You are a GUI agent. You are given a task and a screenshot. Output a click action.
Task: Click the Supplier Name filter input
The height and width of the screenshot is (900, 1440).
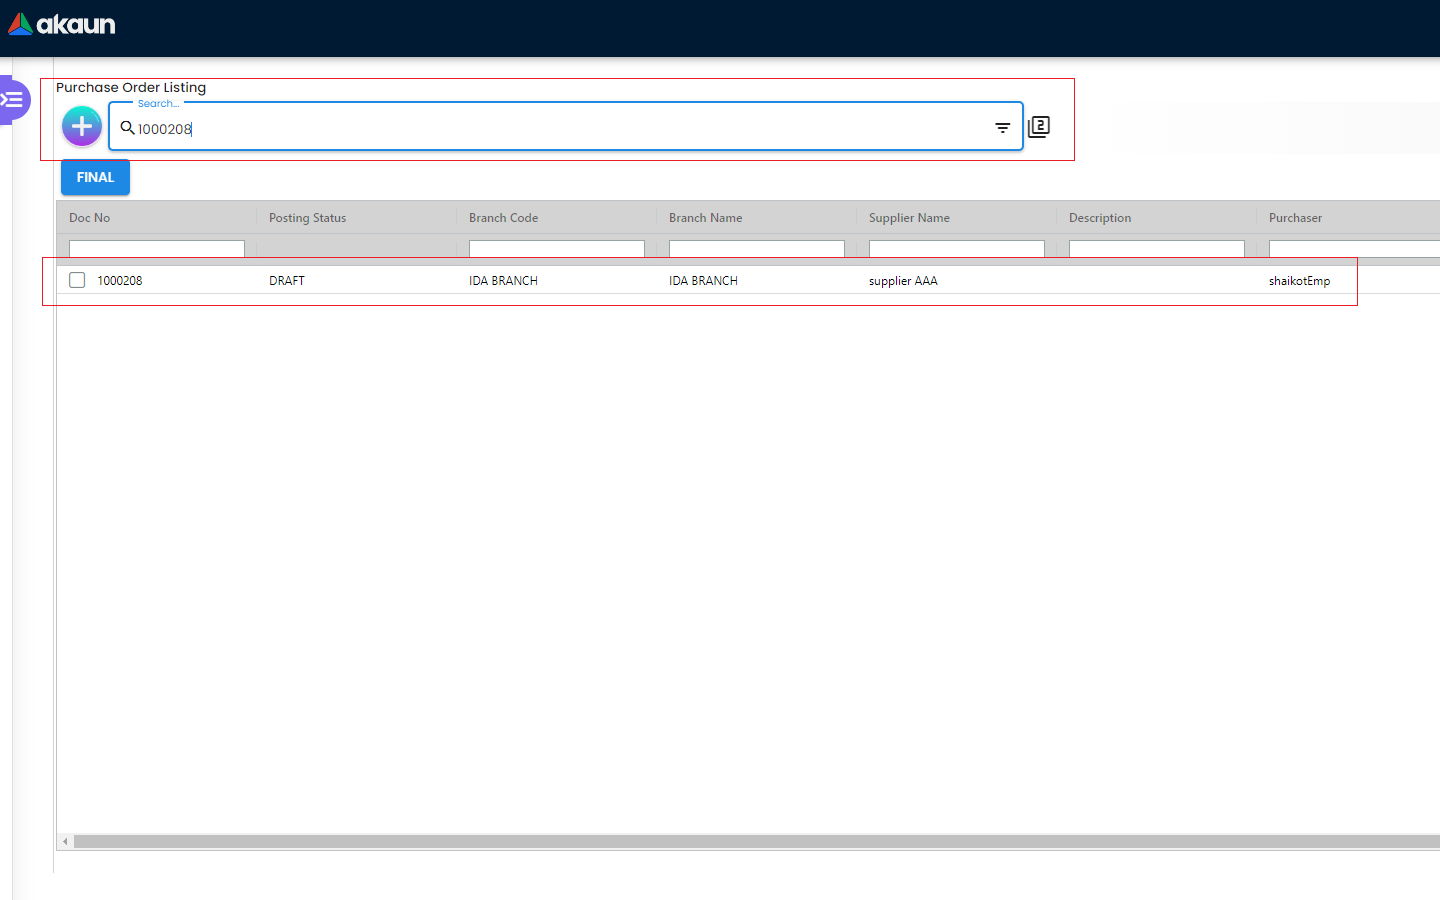pos(957,249)
